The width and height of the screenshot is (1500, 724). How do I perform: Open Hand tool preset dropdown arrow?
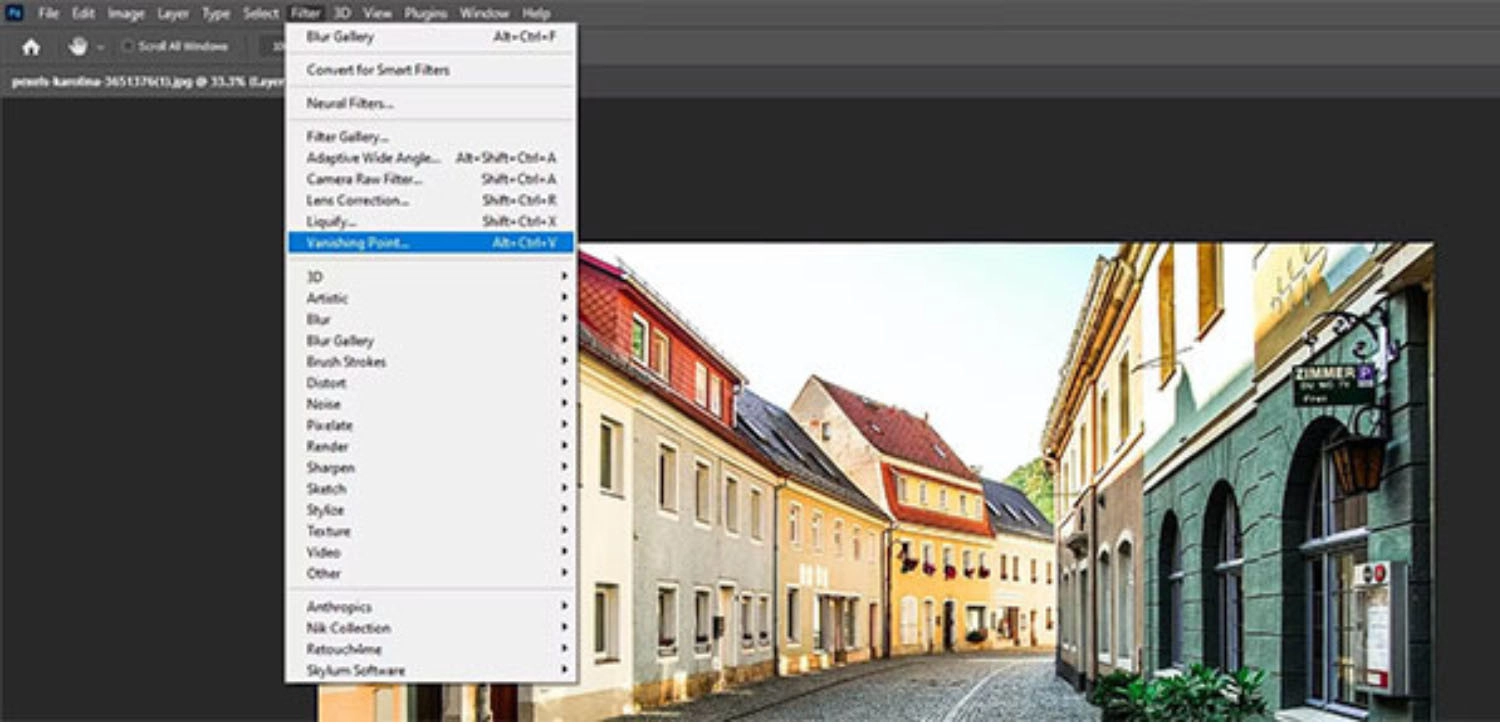pos(100,47)
